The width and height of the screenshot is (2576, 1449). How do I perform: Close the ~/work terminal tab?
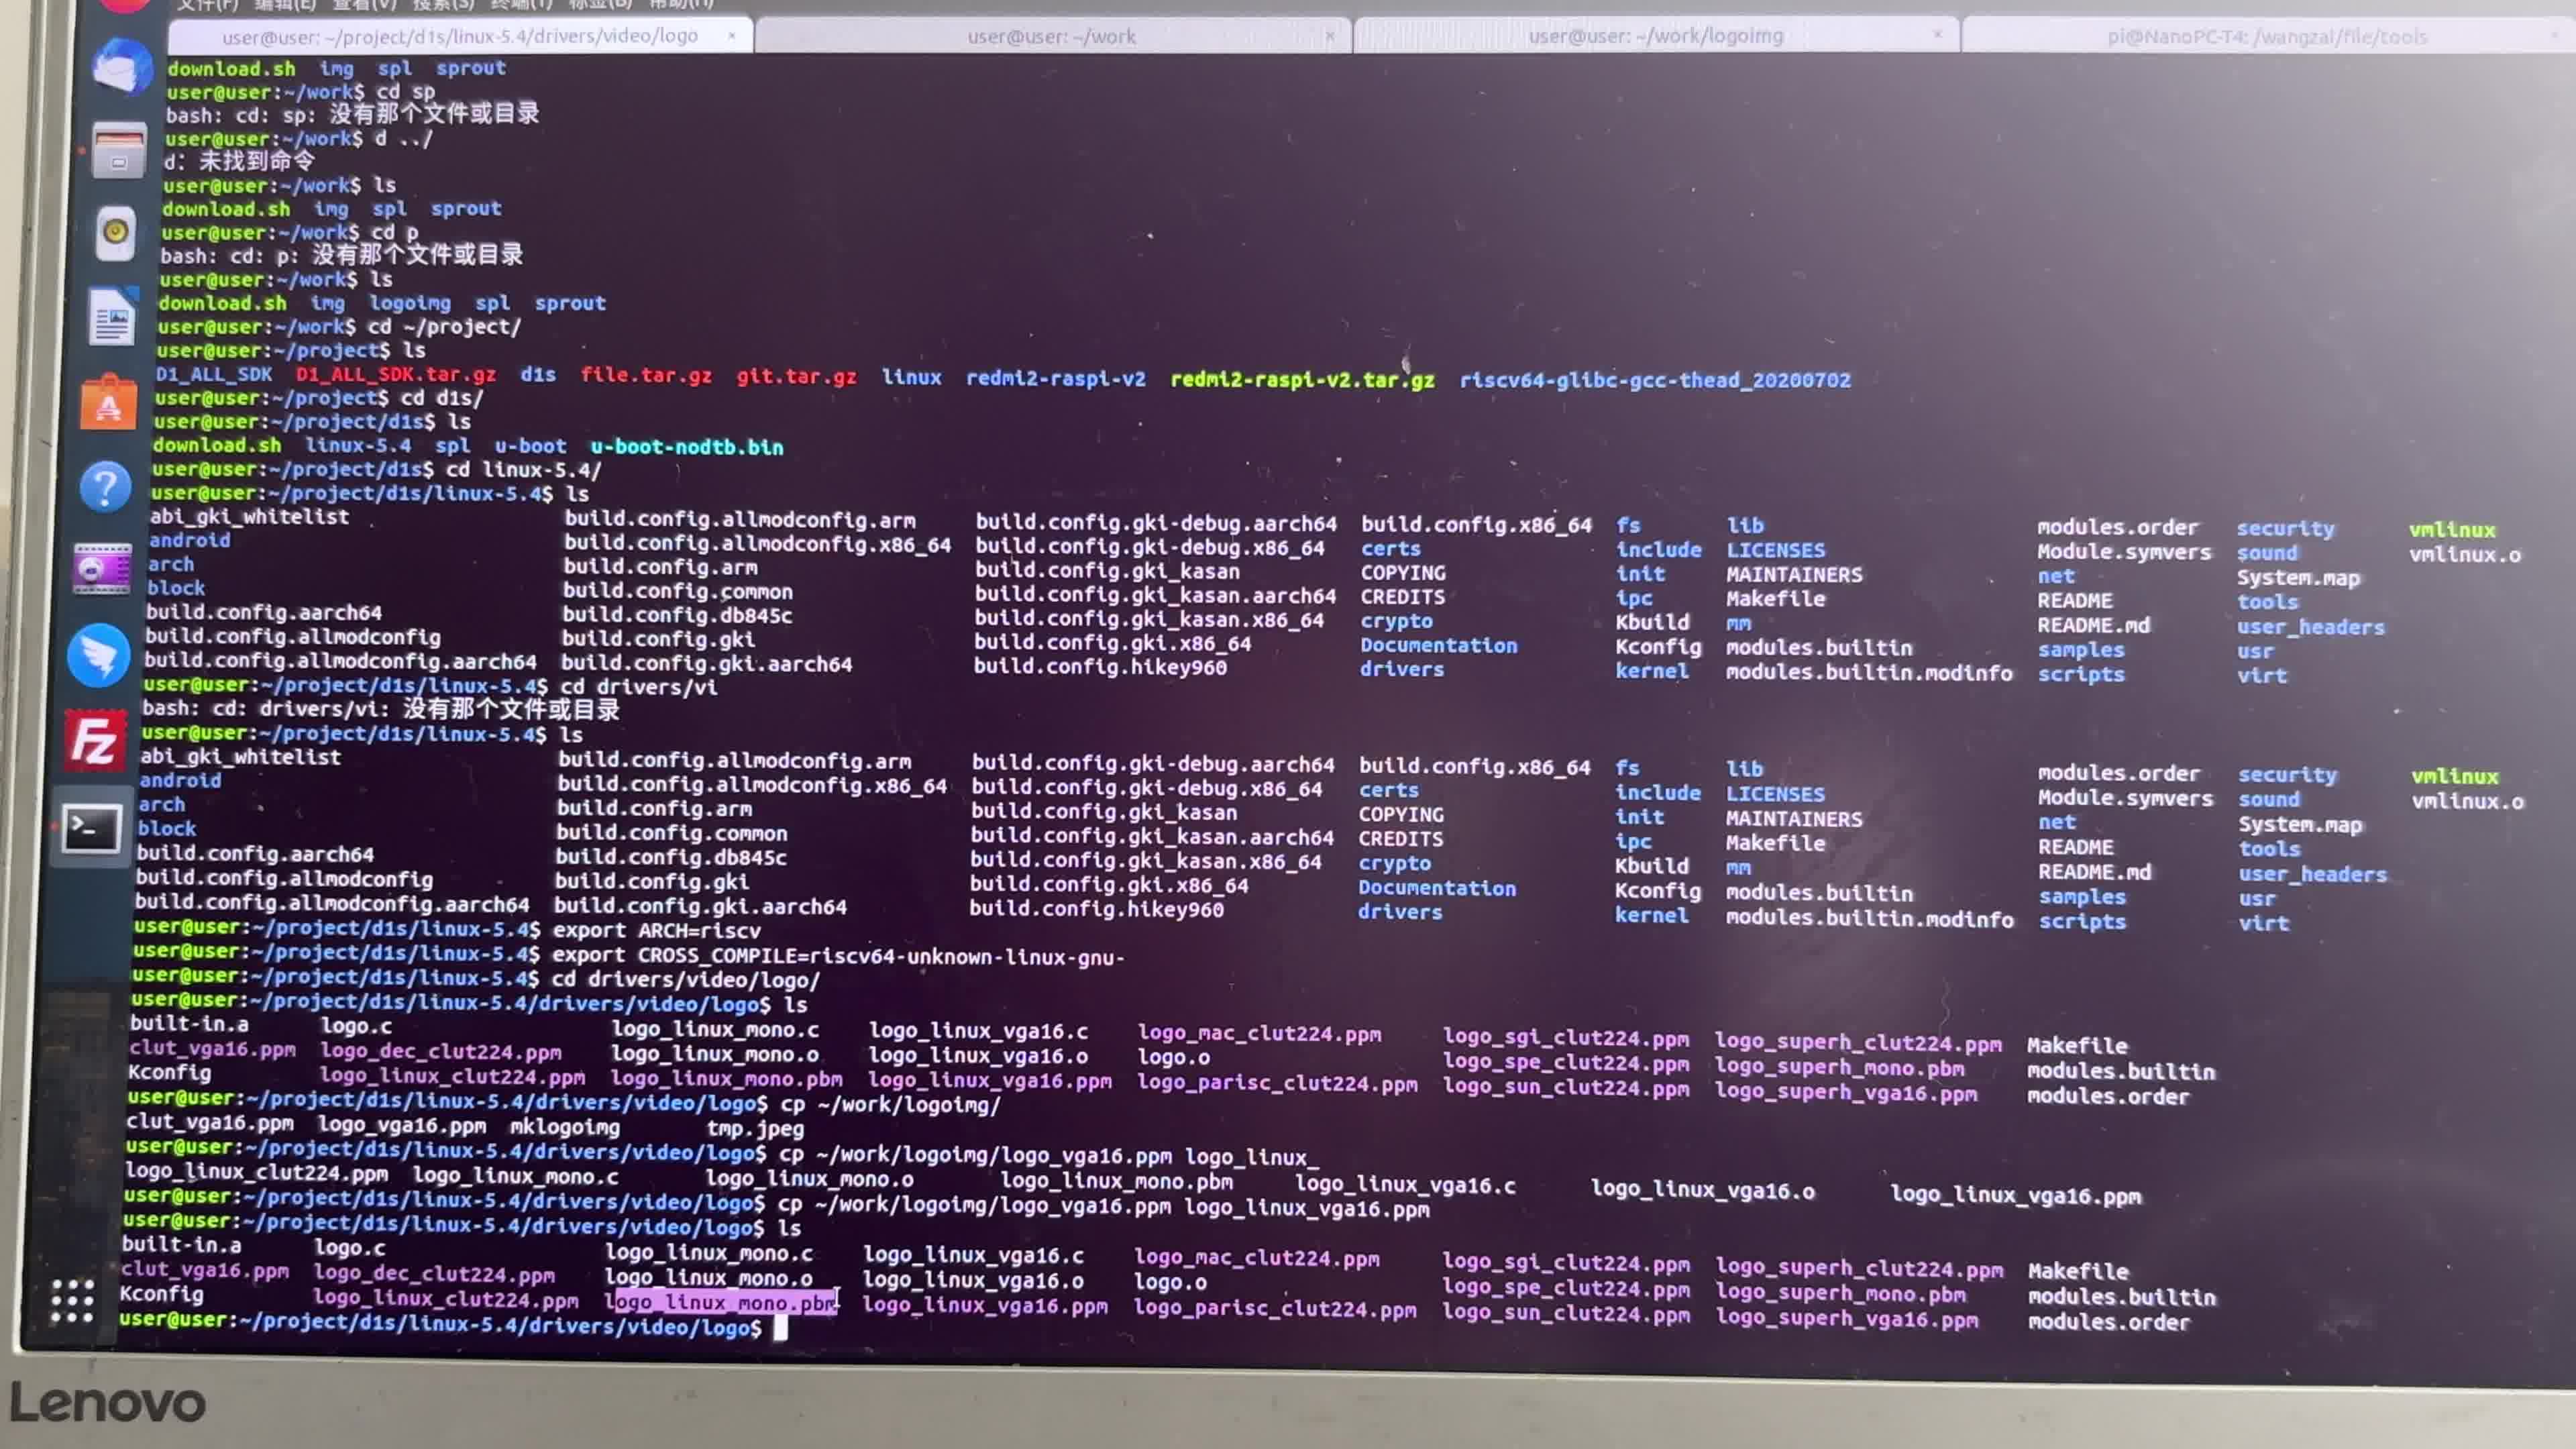(x=1330, y=36)
